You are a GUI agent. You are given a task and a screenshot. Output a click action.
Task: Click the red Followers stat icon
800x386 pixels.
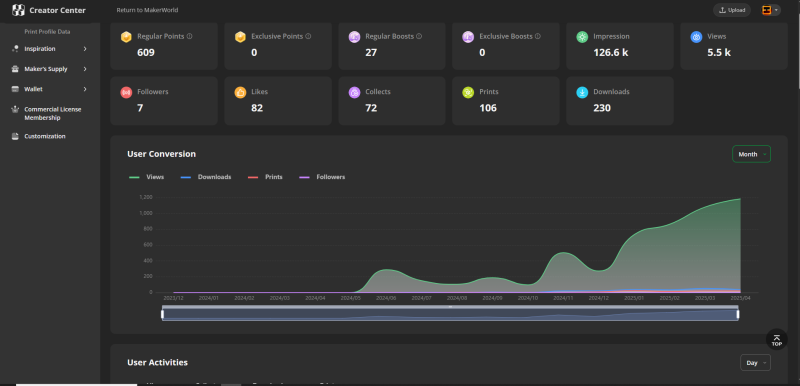click(126, 92)
